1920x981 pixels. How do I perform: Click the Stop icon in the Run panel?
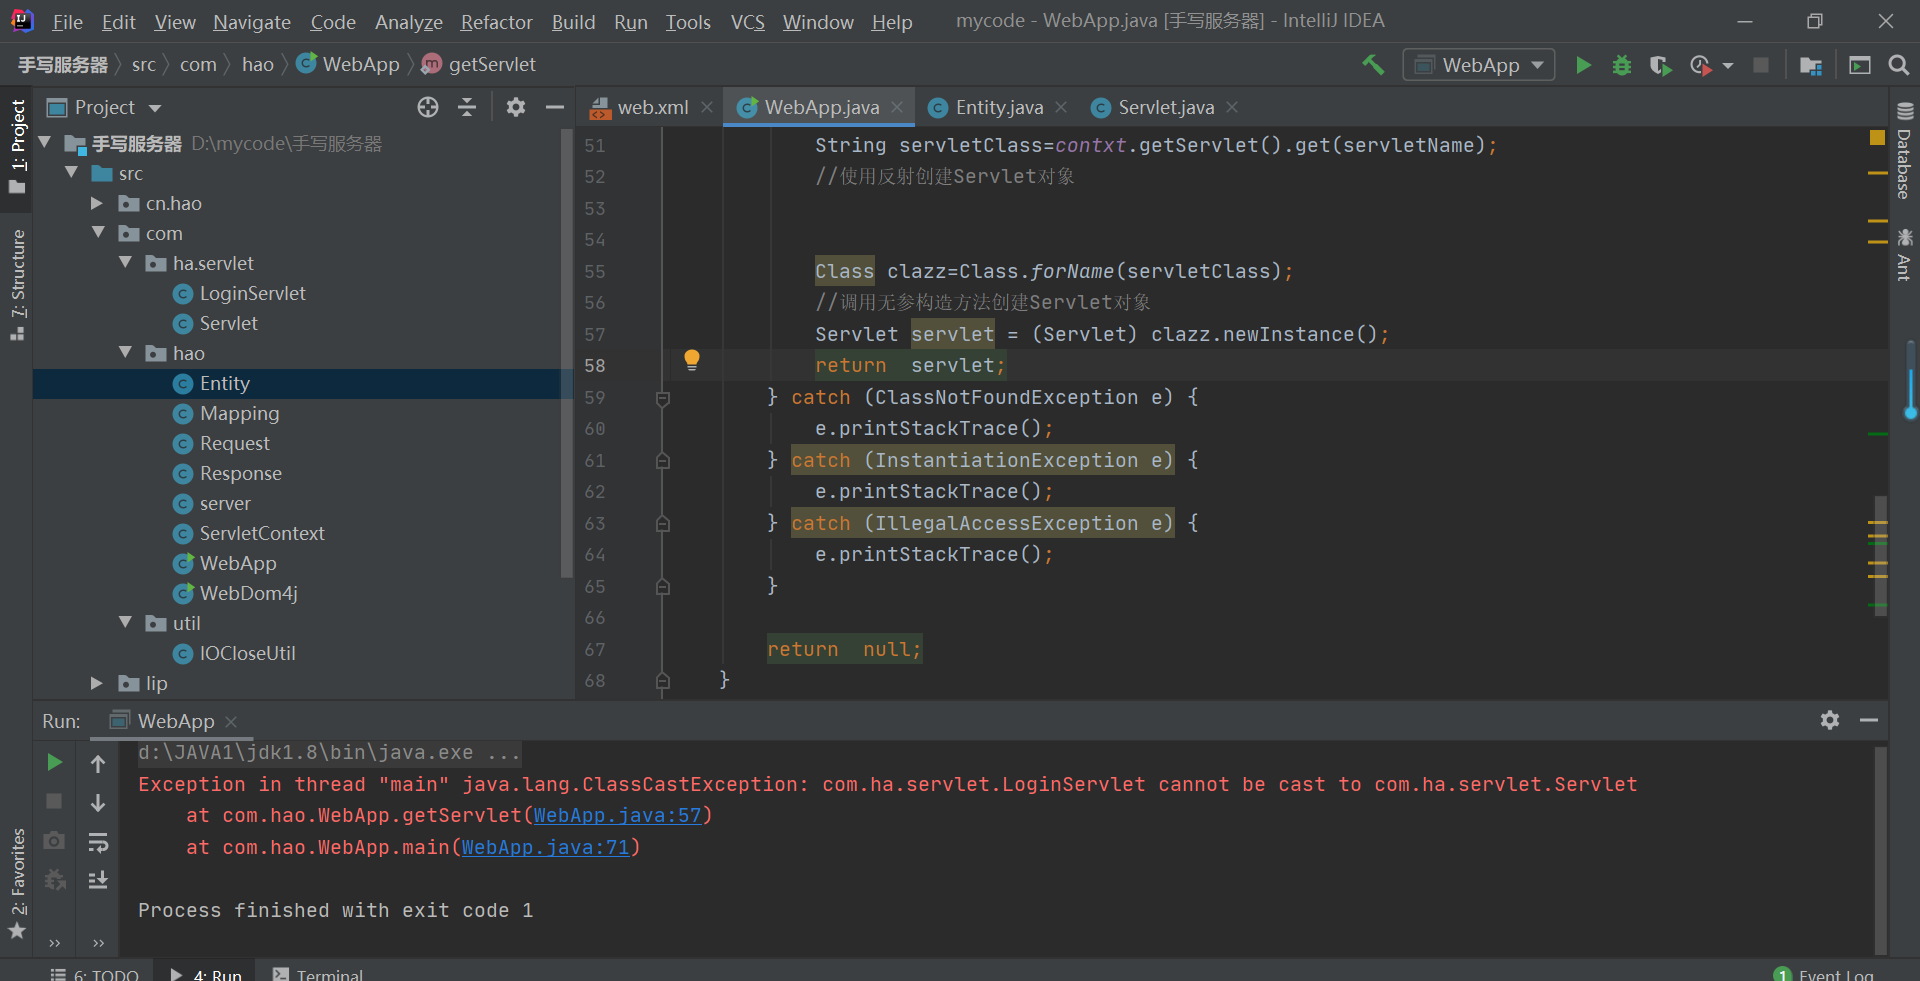[x=55, y=801]
